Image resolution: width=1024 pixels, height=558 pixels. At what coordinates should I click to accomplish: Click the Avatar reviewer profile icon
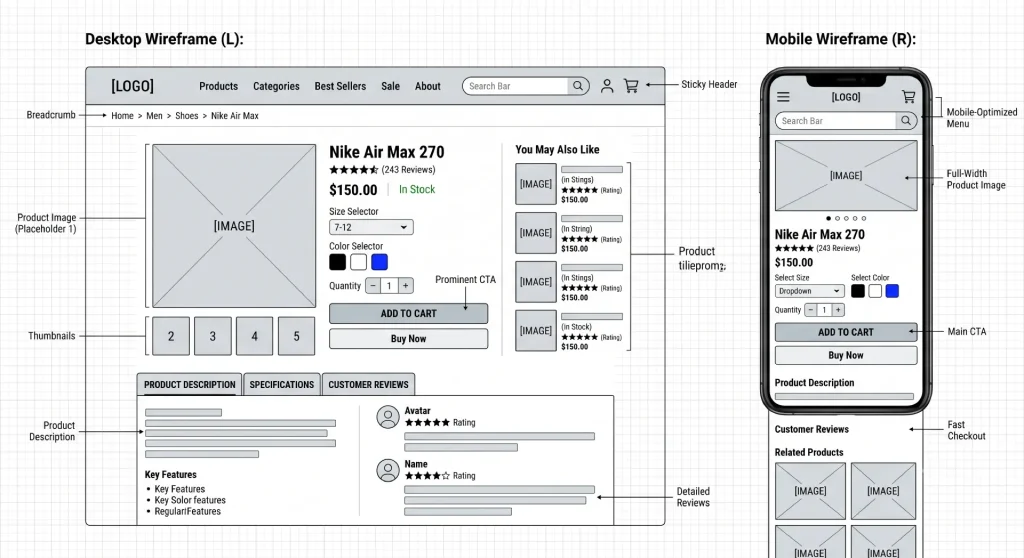pyautogui.click(x=388, y=417)
